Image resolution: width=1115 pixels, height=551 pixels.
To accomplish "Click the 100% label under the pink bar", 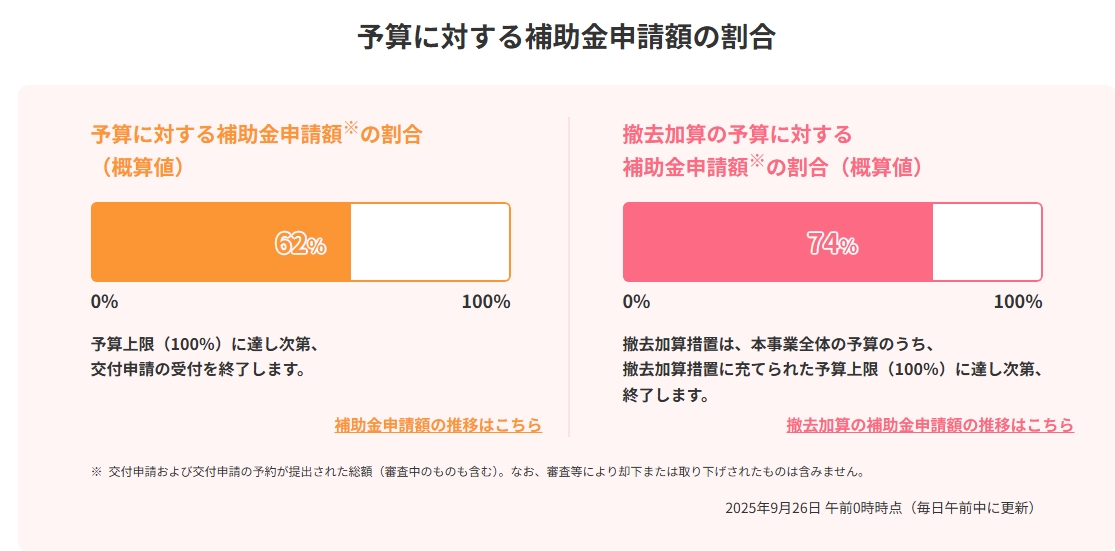I will click(x=1017, y=302).
